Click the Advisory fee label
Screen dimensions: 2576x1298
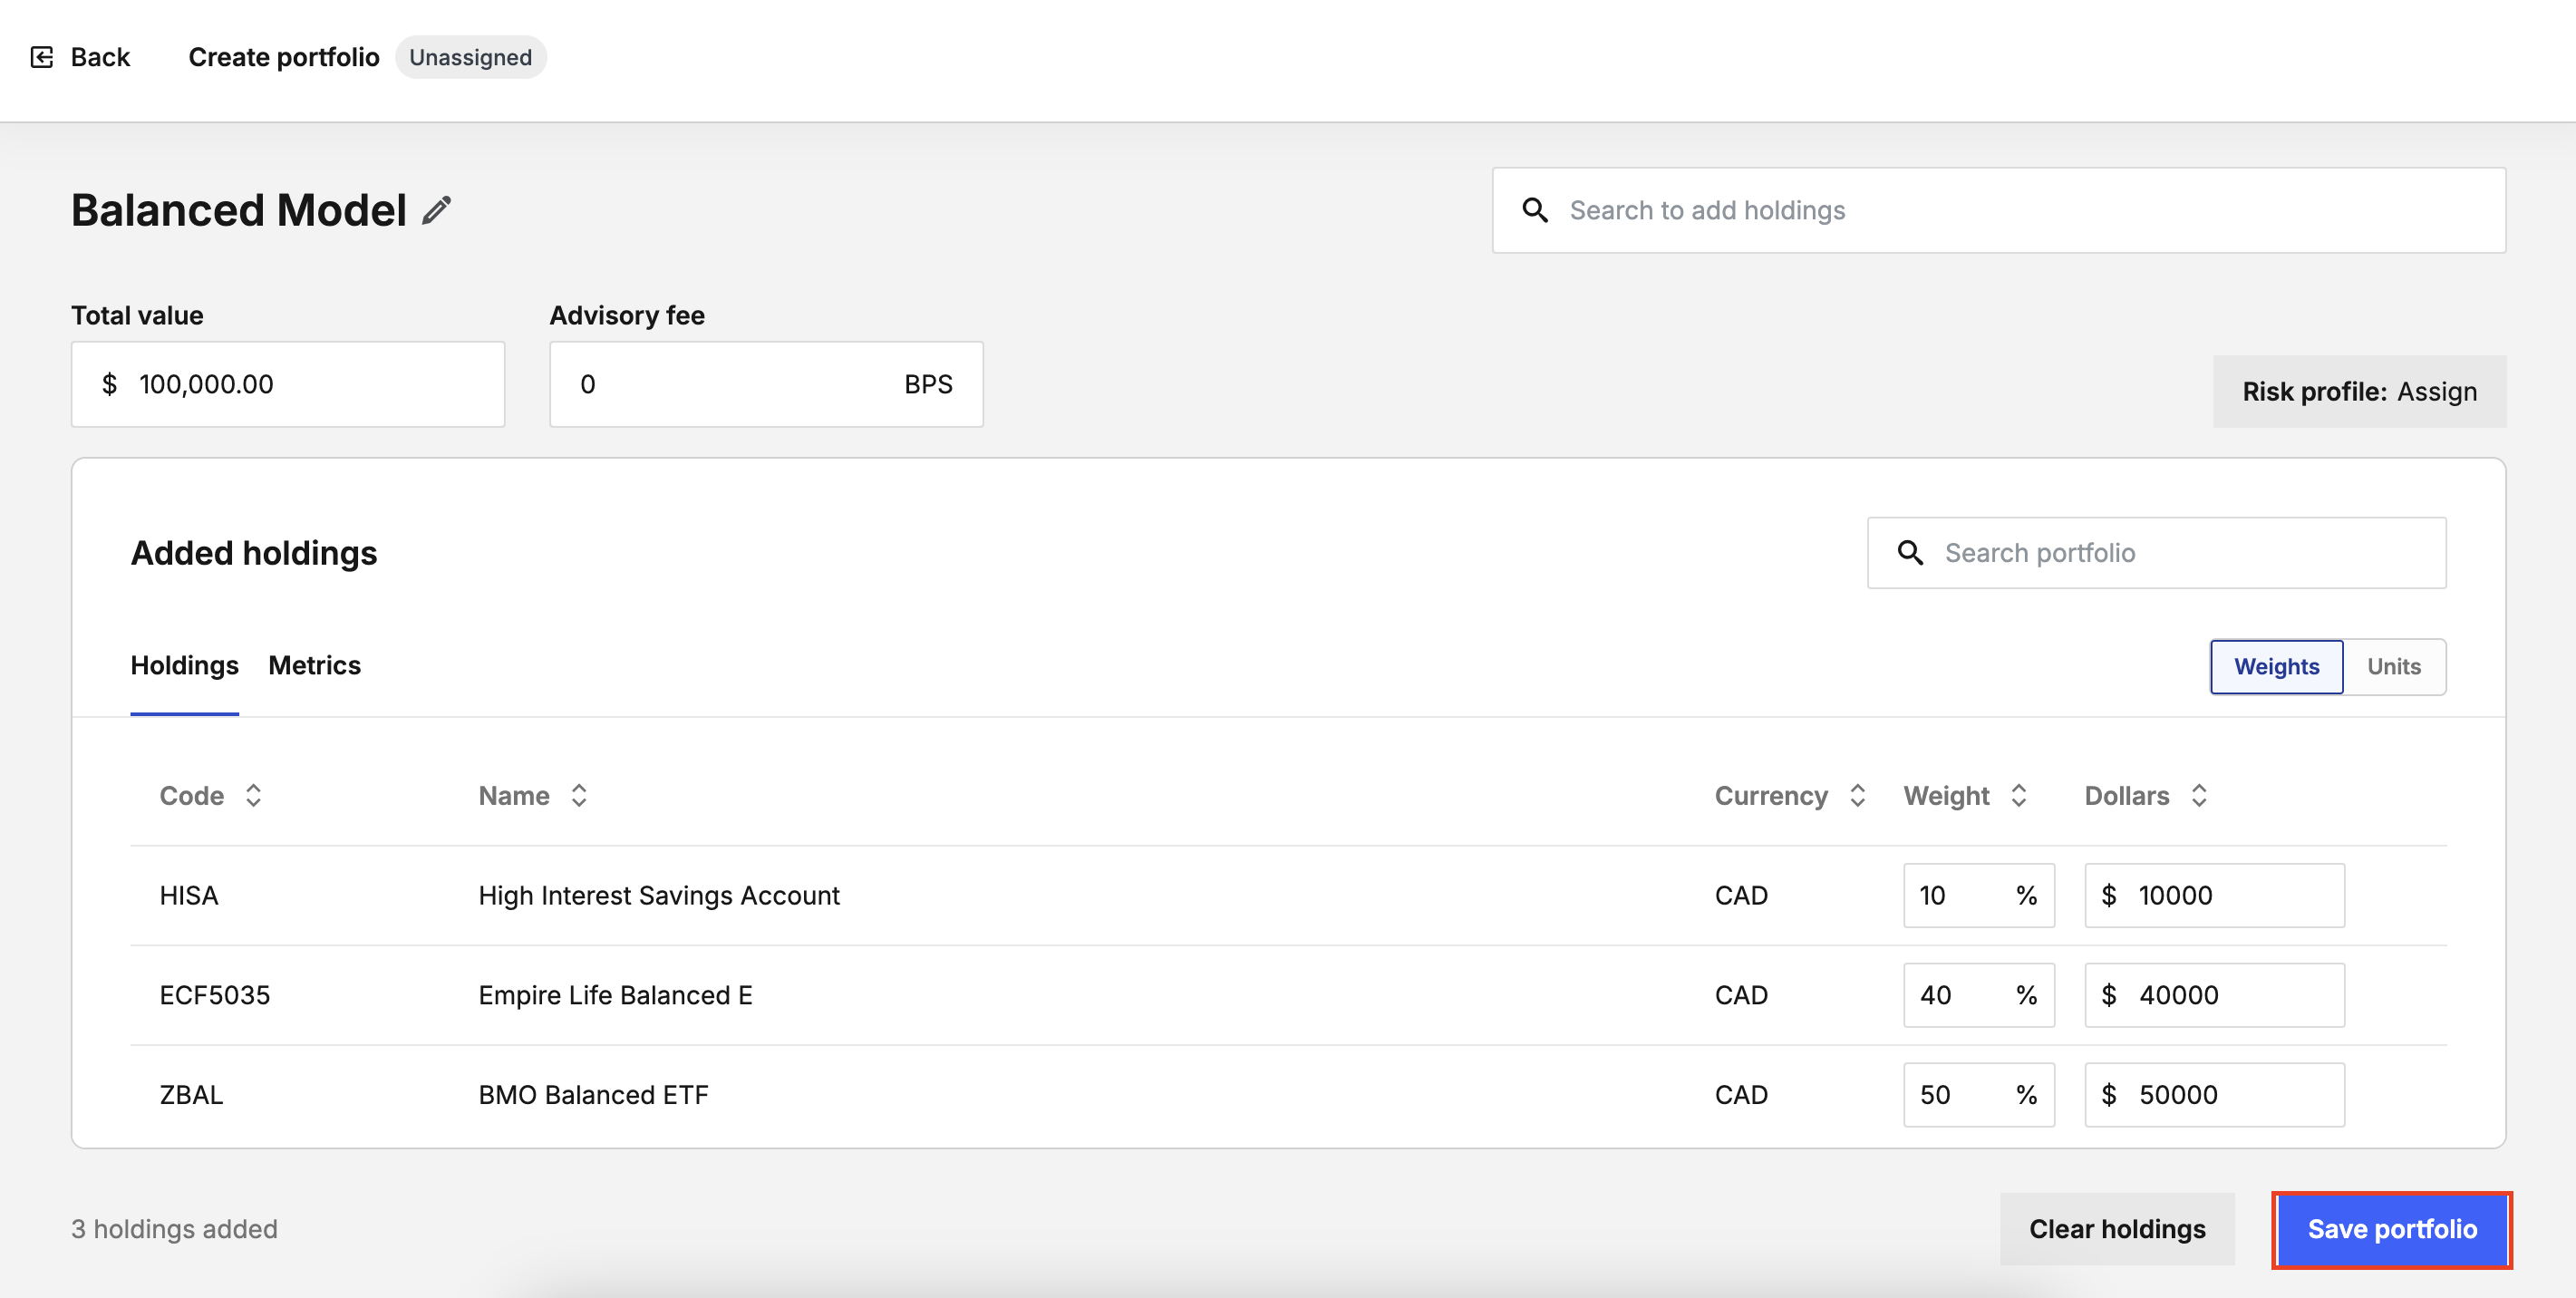(627, 316)
